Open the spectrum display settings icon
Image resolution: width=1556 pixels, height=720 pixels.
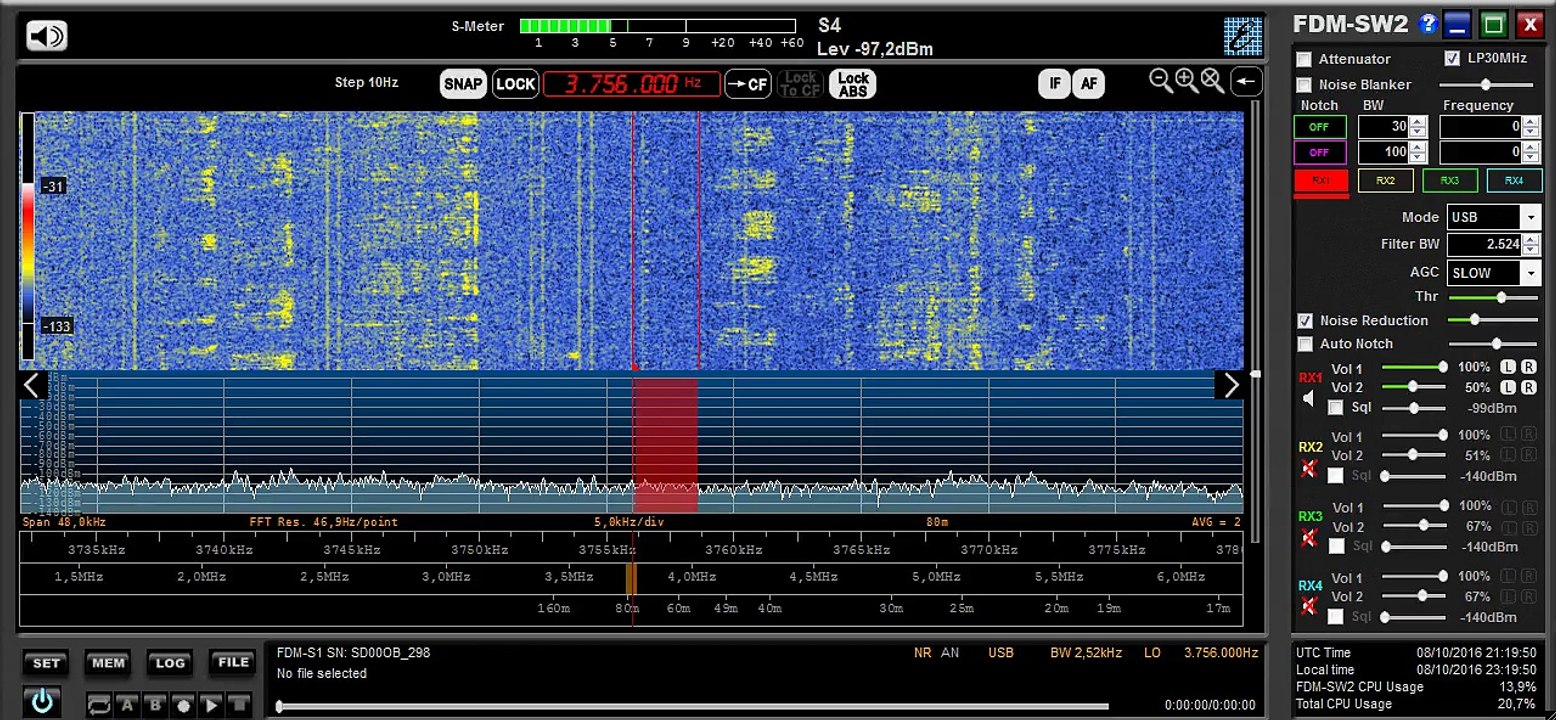point(1243,36)
